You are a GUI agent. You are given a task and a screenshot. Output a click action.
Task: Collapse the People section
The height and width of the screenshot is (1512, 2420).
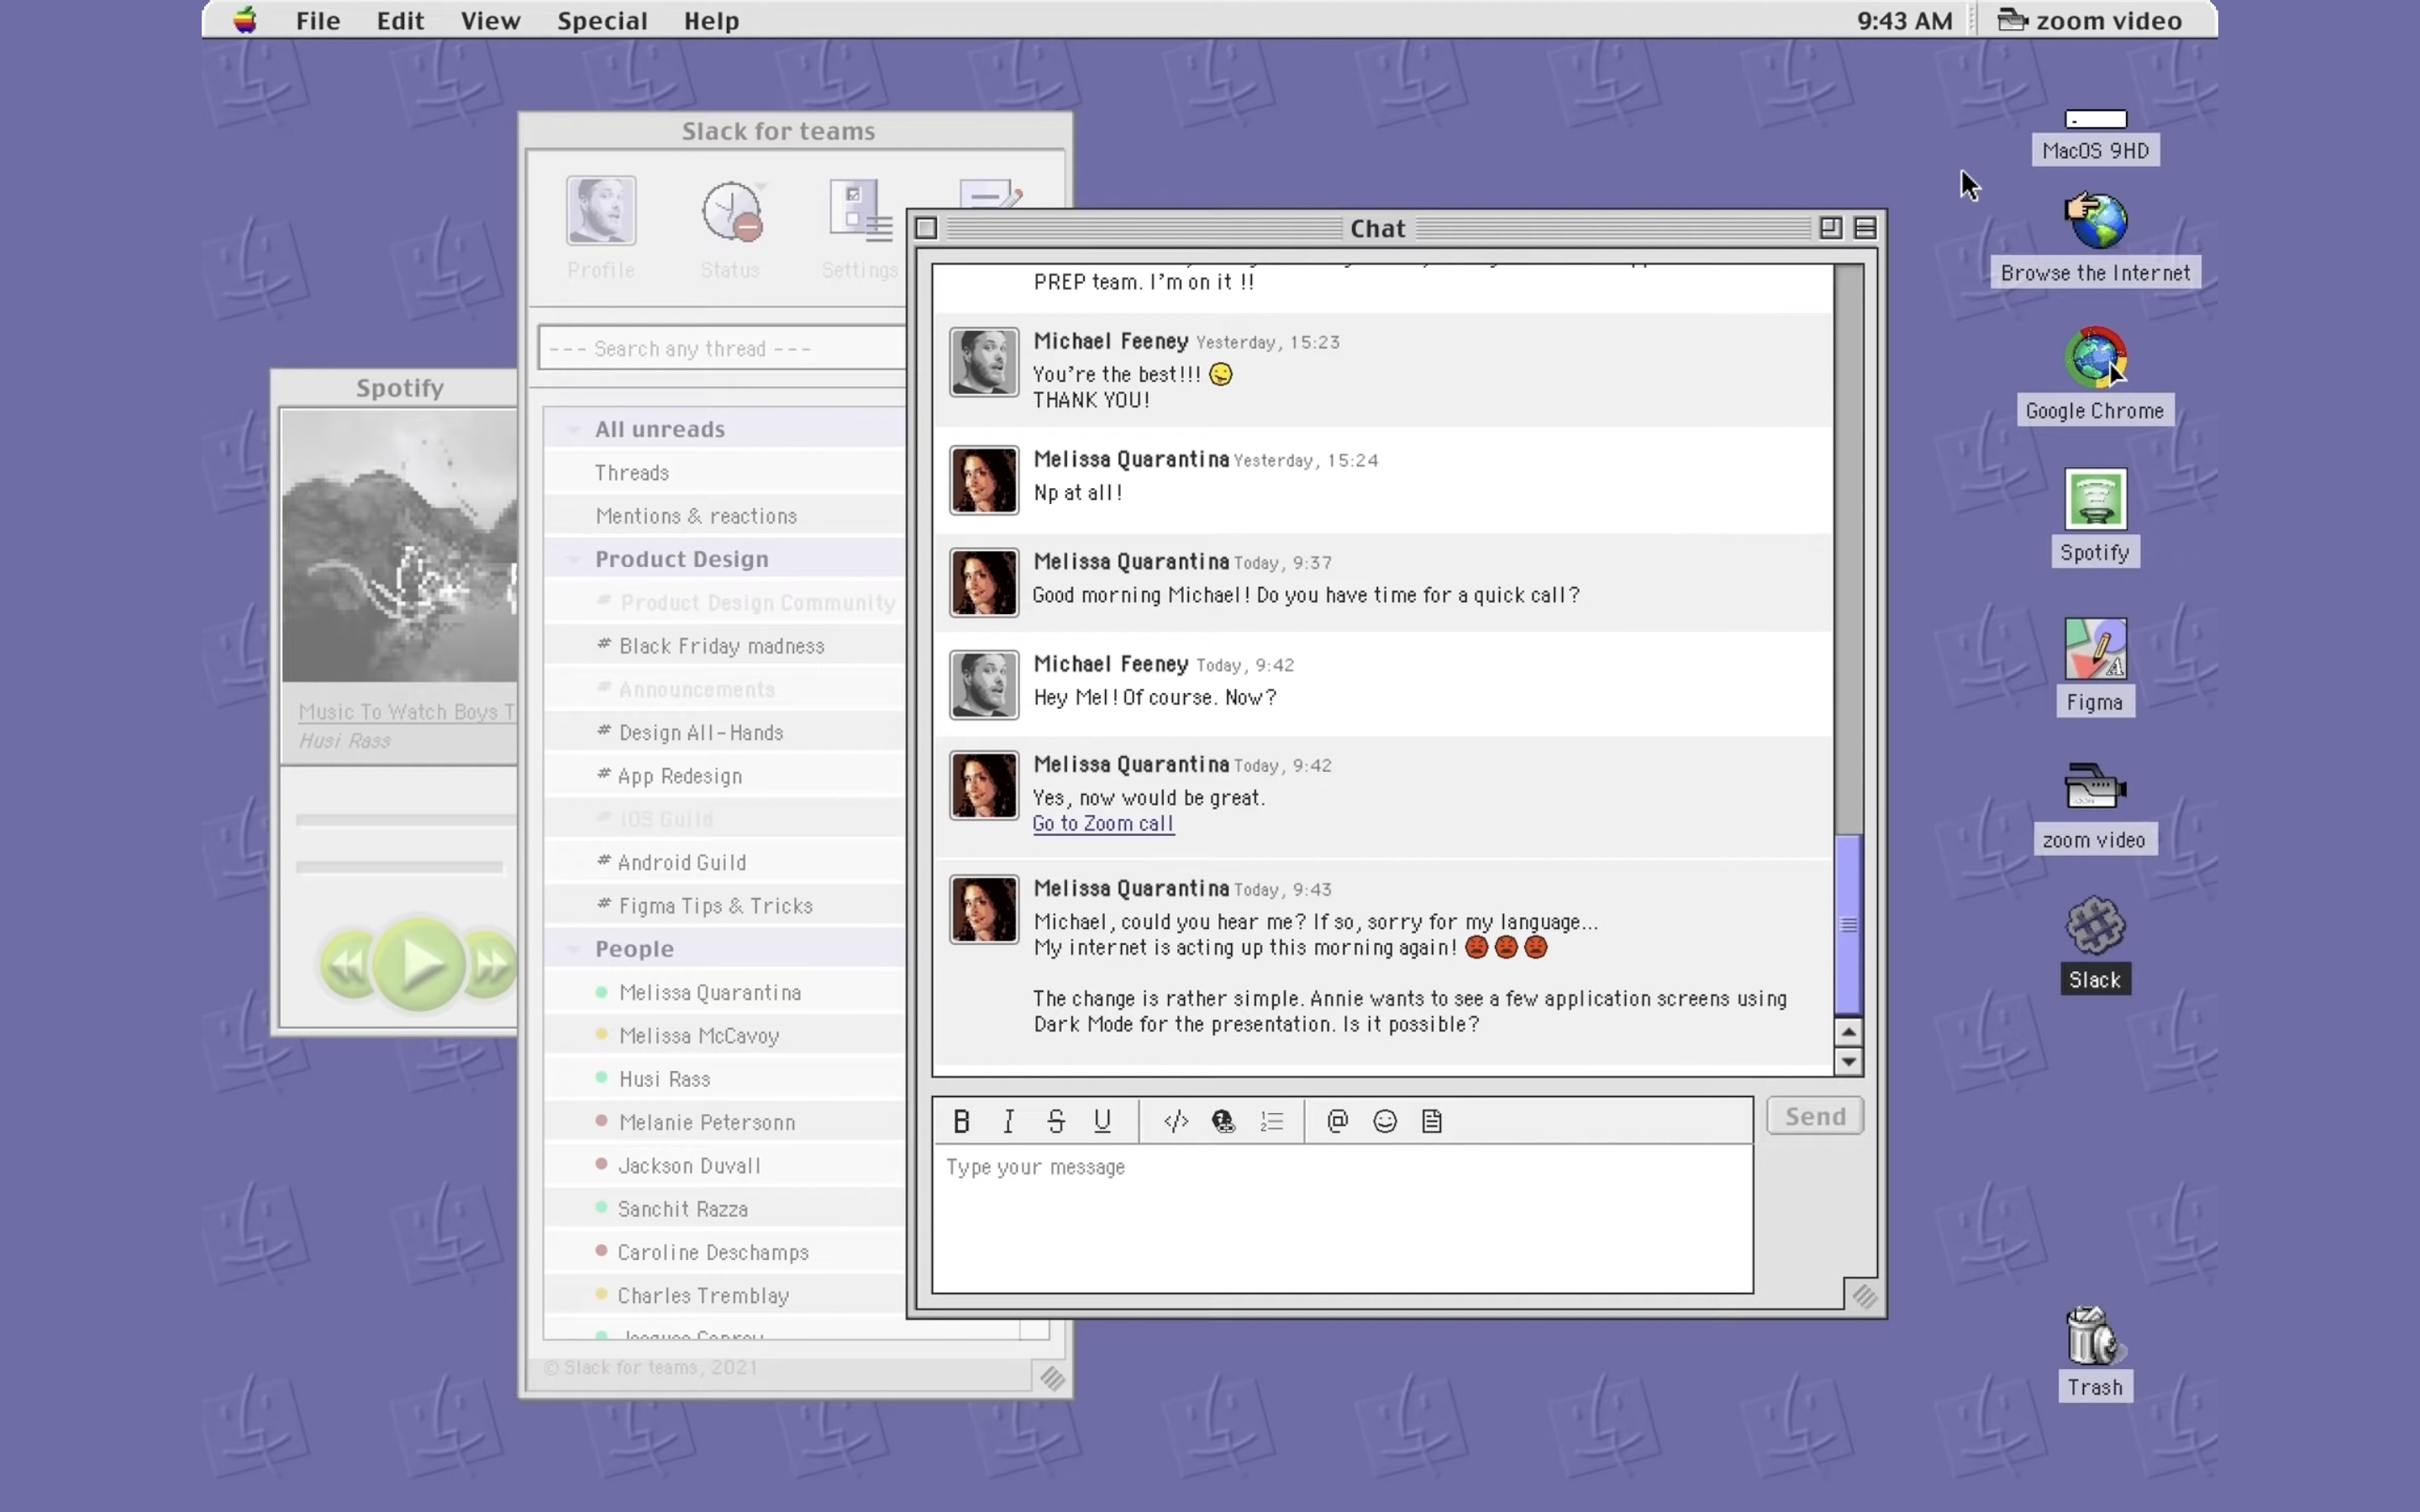(x=573, y=949)
